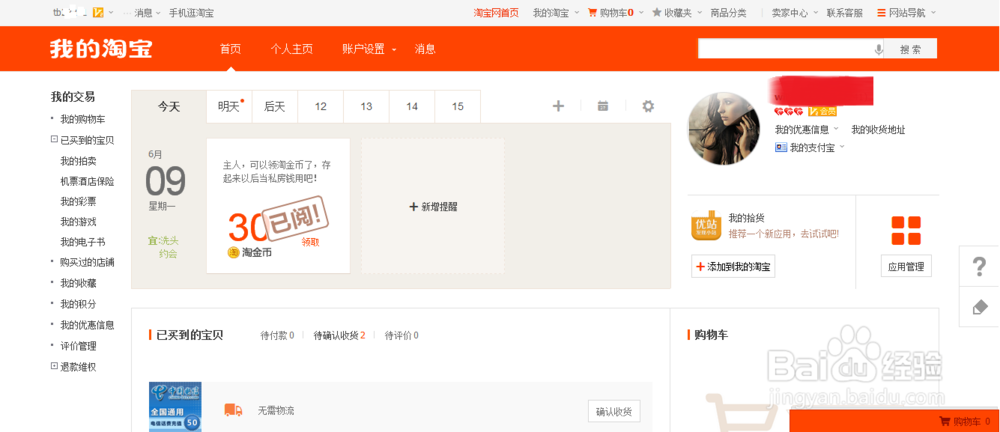The width and height of the screenshot is (1000, 432).
Task: Click the star icon beside 收藏夹
Action: click(x=656, y=12)
